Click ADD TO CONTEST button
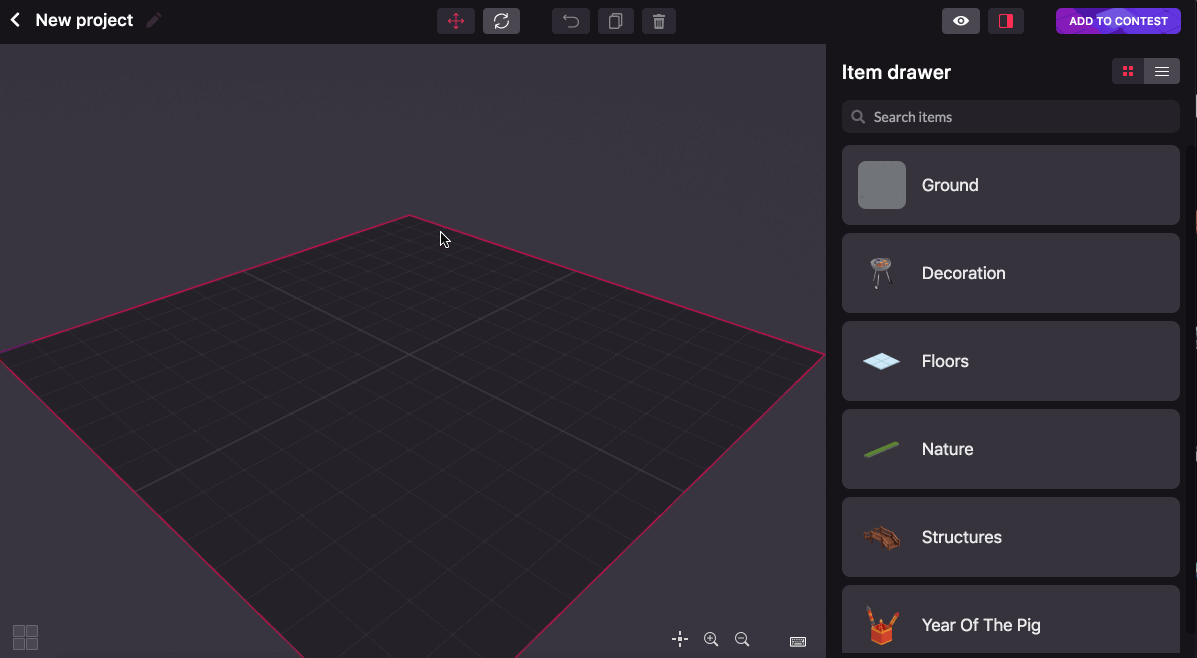Image resolution: width=1197 pixels, height=658 pixels. click(1118, 21)
